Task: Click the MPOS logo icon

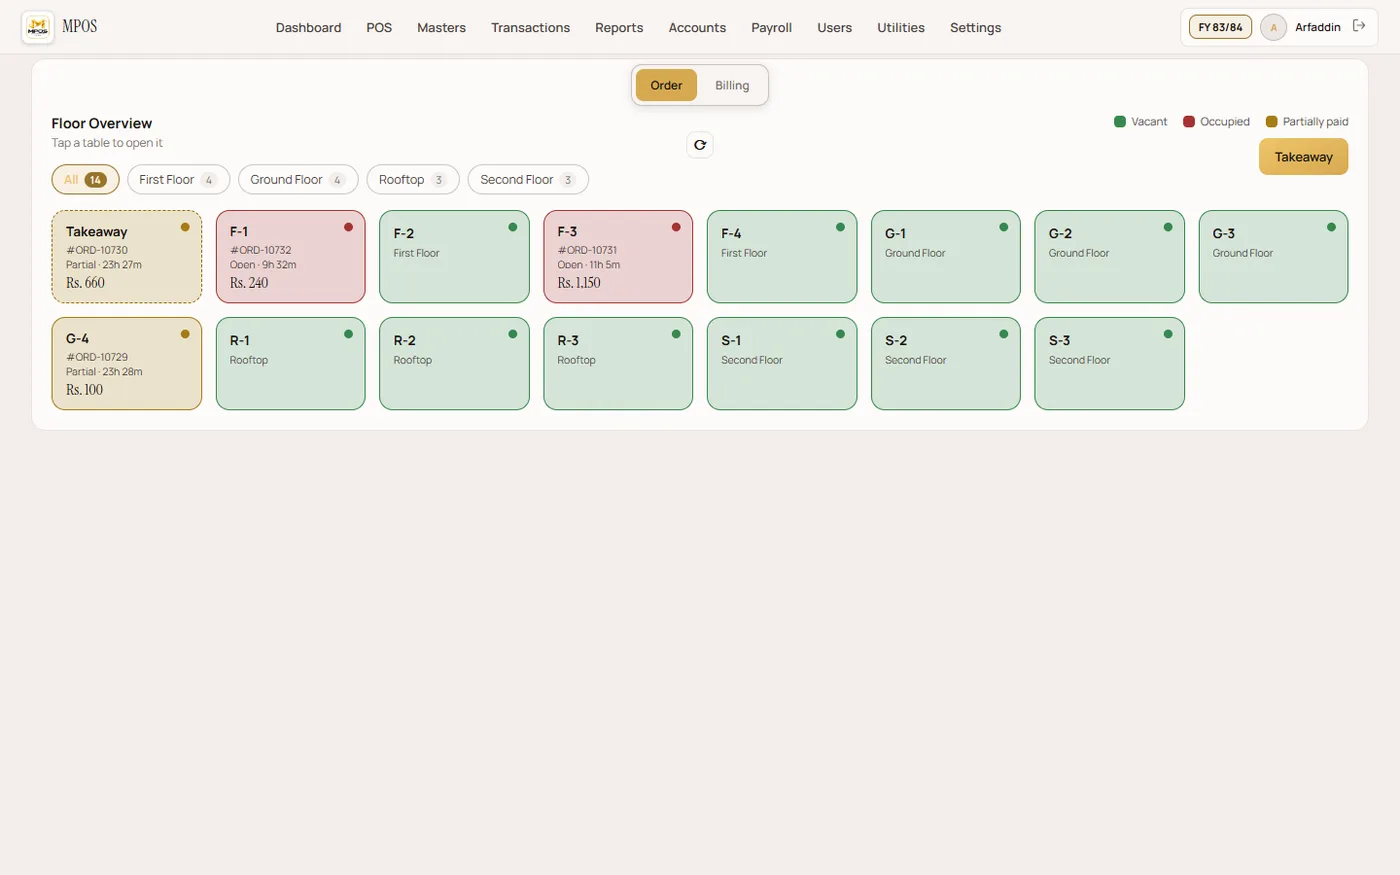Action: click(38, 28)
